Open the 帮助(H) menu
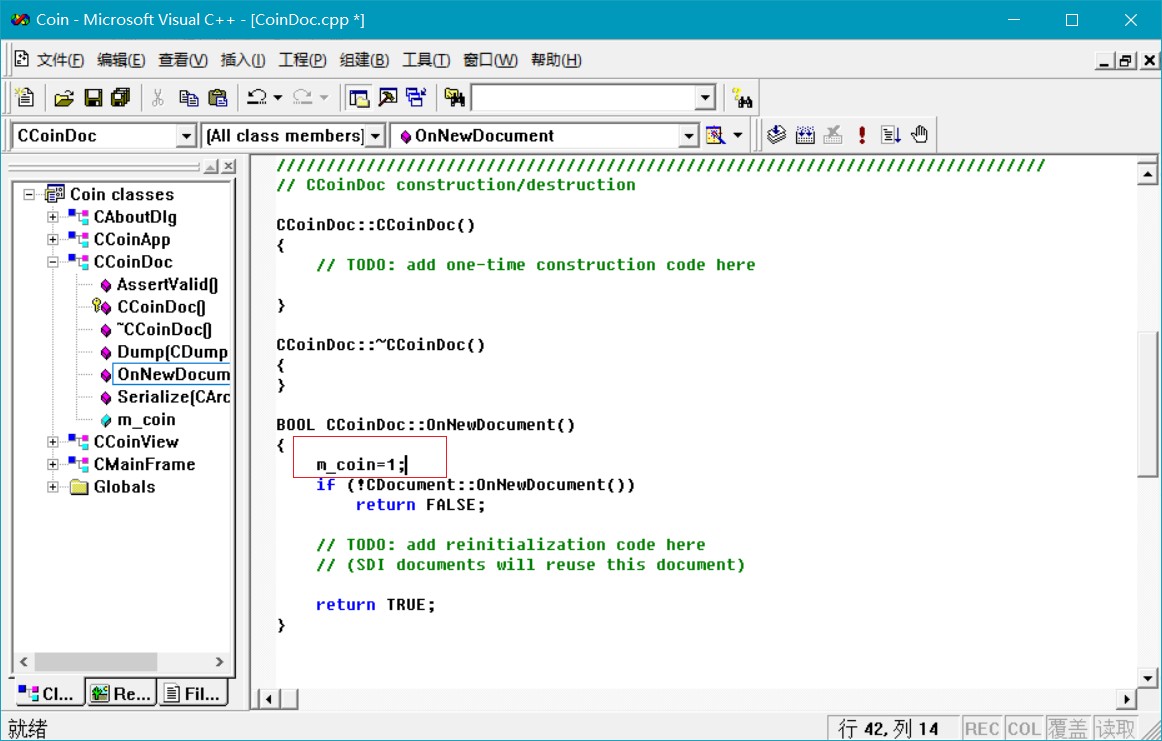This screenshot has height=741, width=1162. point(556,60)
